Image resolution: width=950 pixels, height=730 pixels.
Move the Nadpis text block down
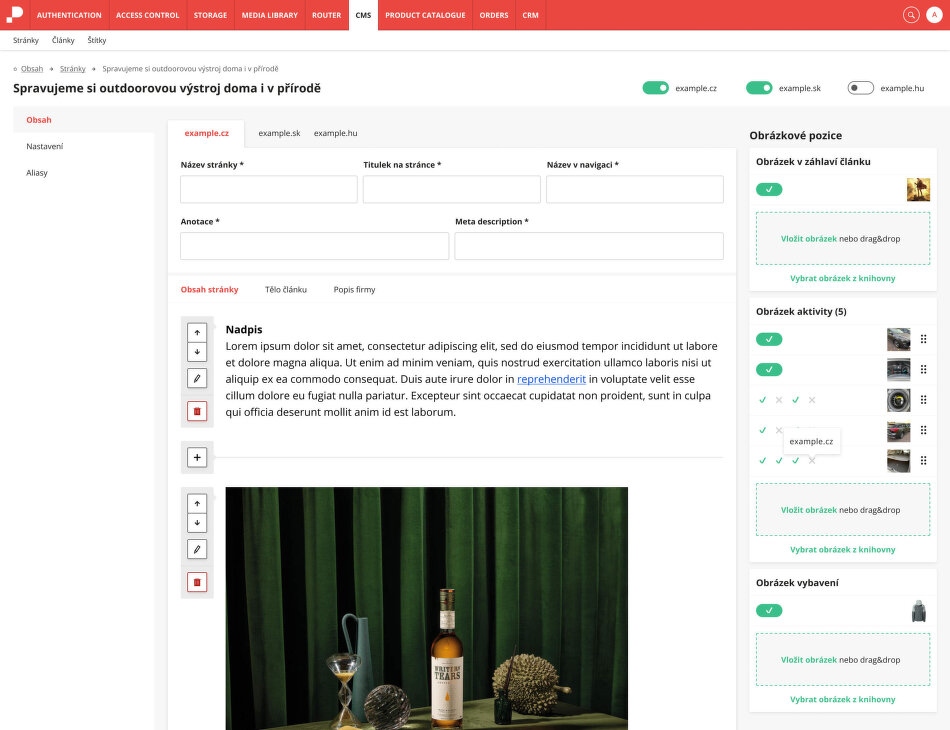pos(197,351)
